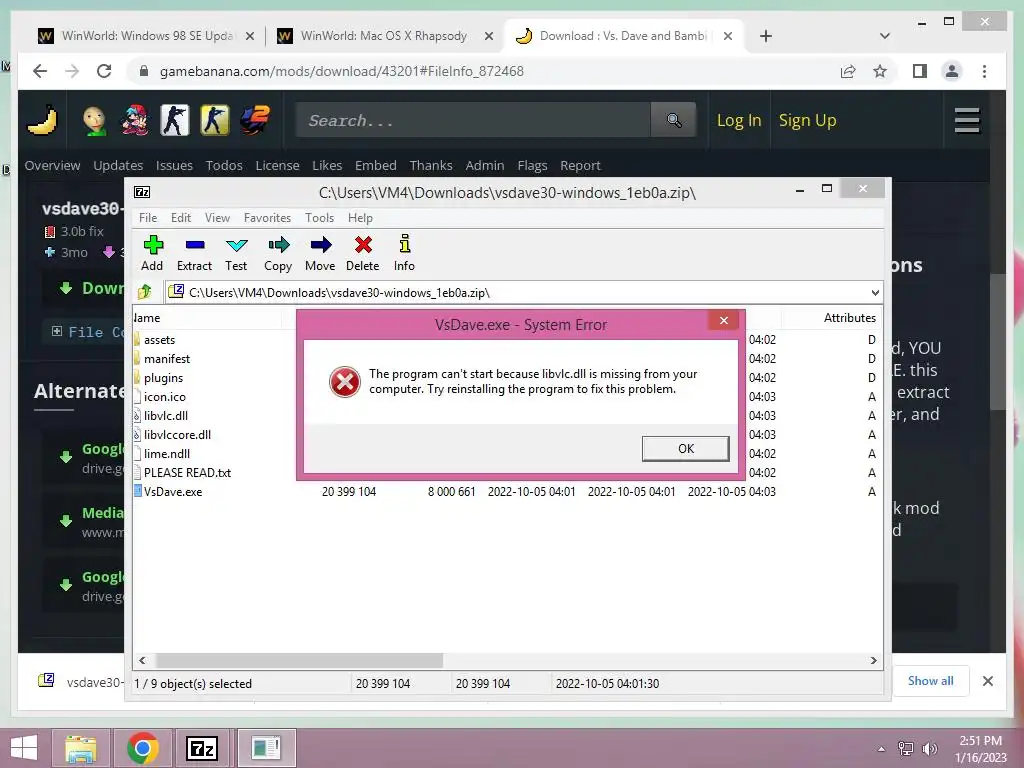The image size is (1024, 768).
Task: Open the 7-Zip Tools menu
Action: click(x=319, y=217)
